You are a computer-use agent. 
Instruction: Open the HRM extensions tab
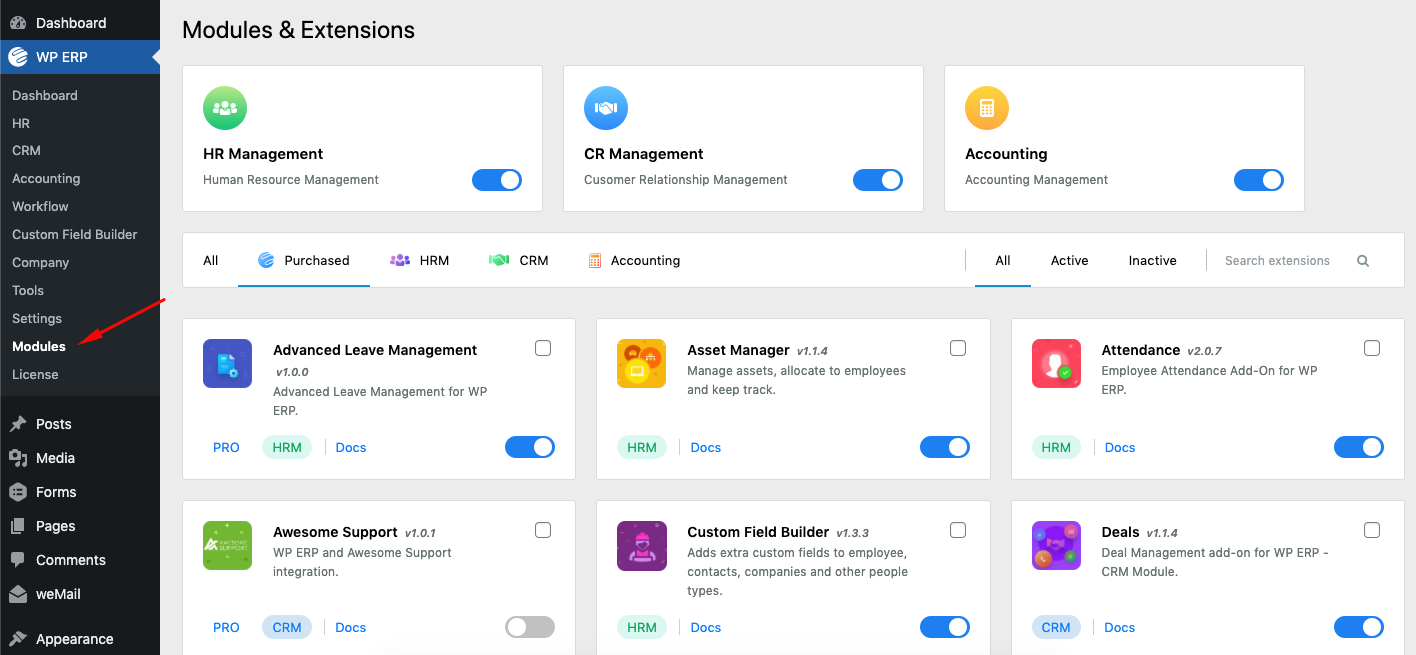tap(420, 261)
